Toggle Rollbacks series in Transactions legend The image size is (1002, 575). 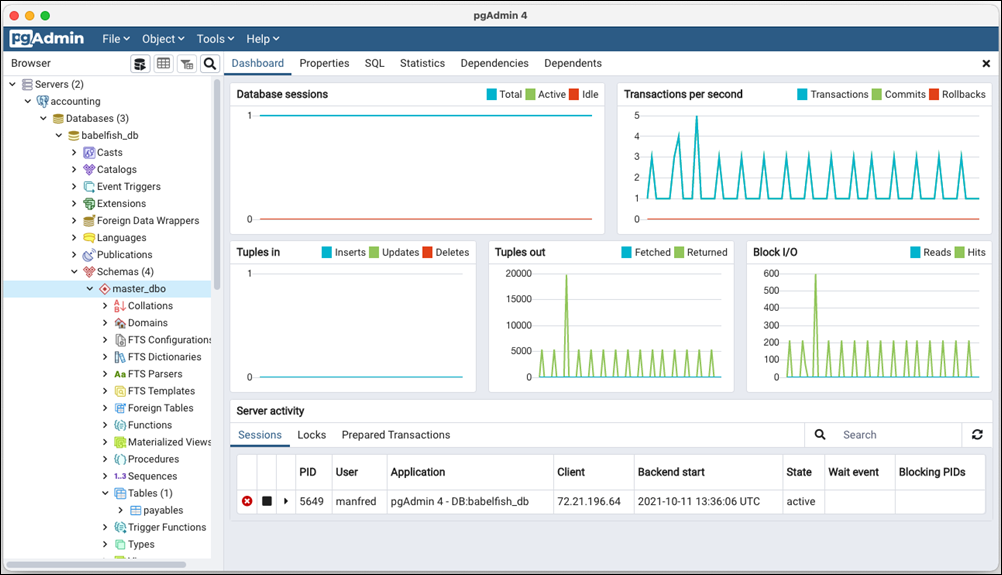[x=933, y=95]
